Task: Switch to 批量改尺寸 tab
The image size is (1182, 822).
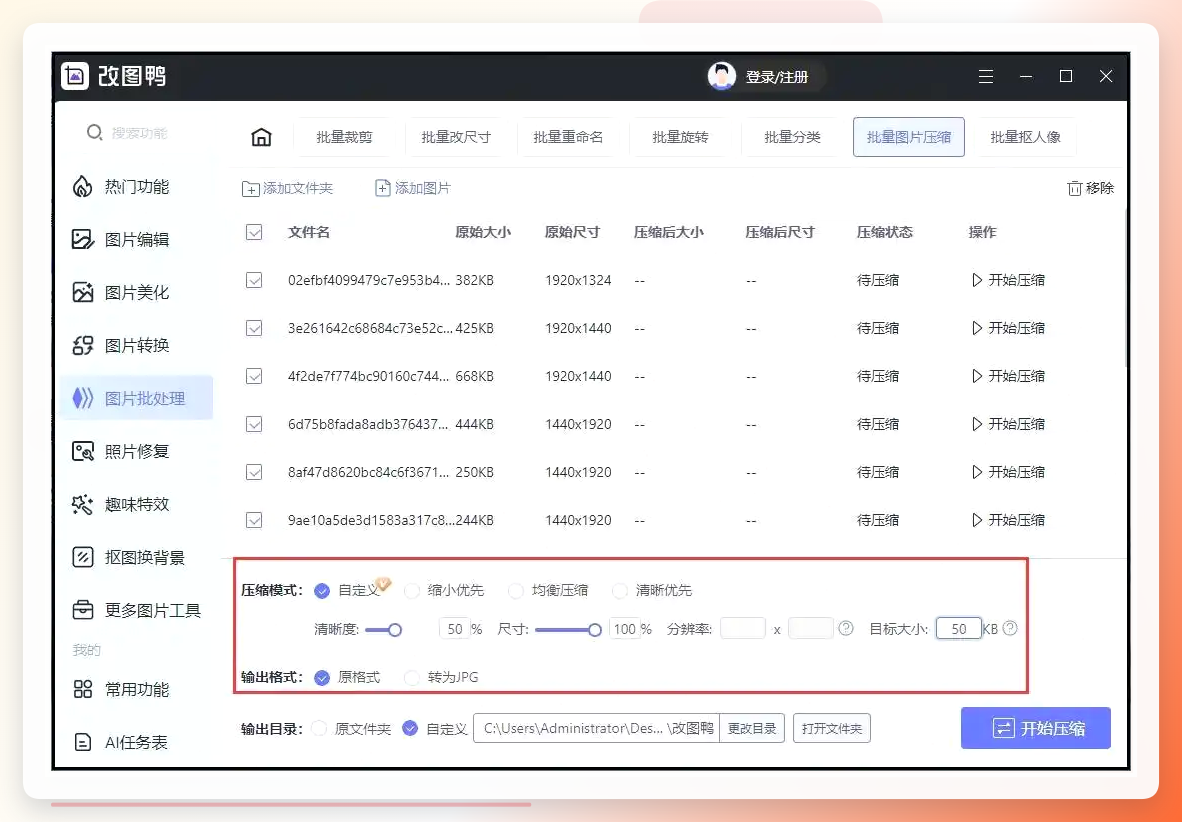Action: coord(456,137)
